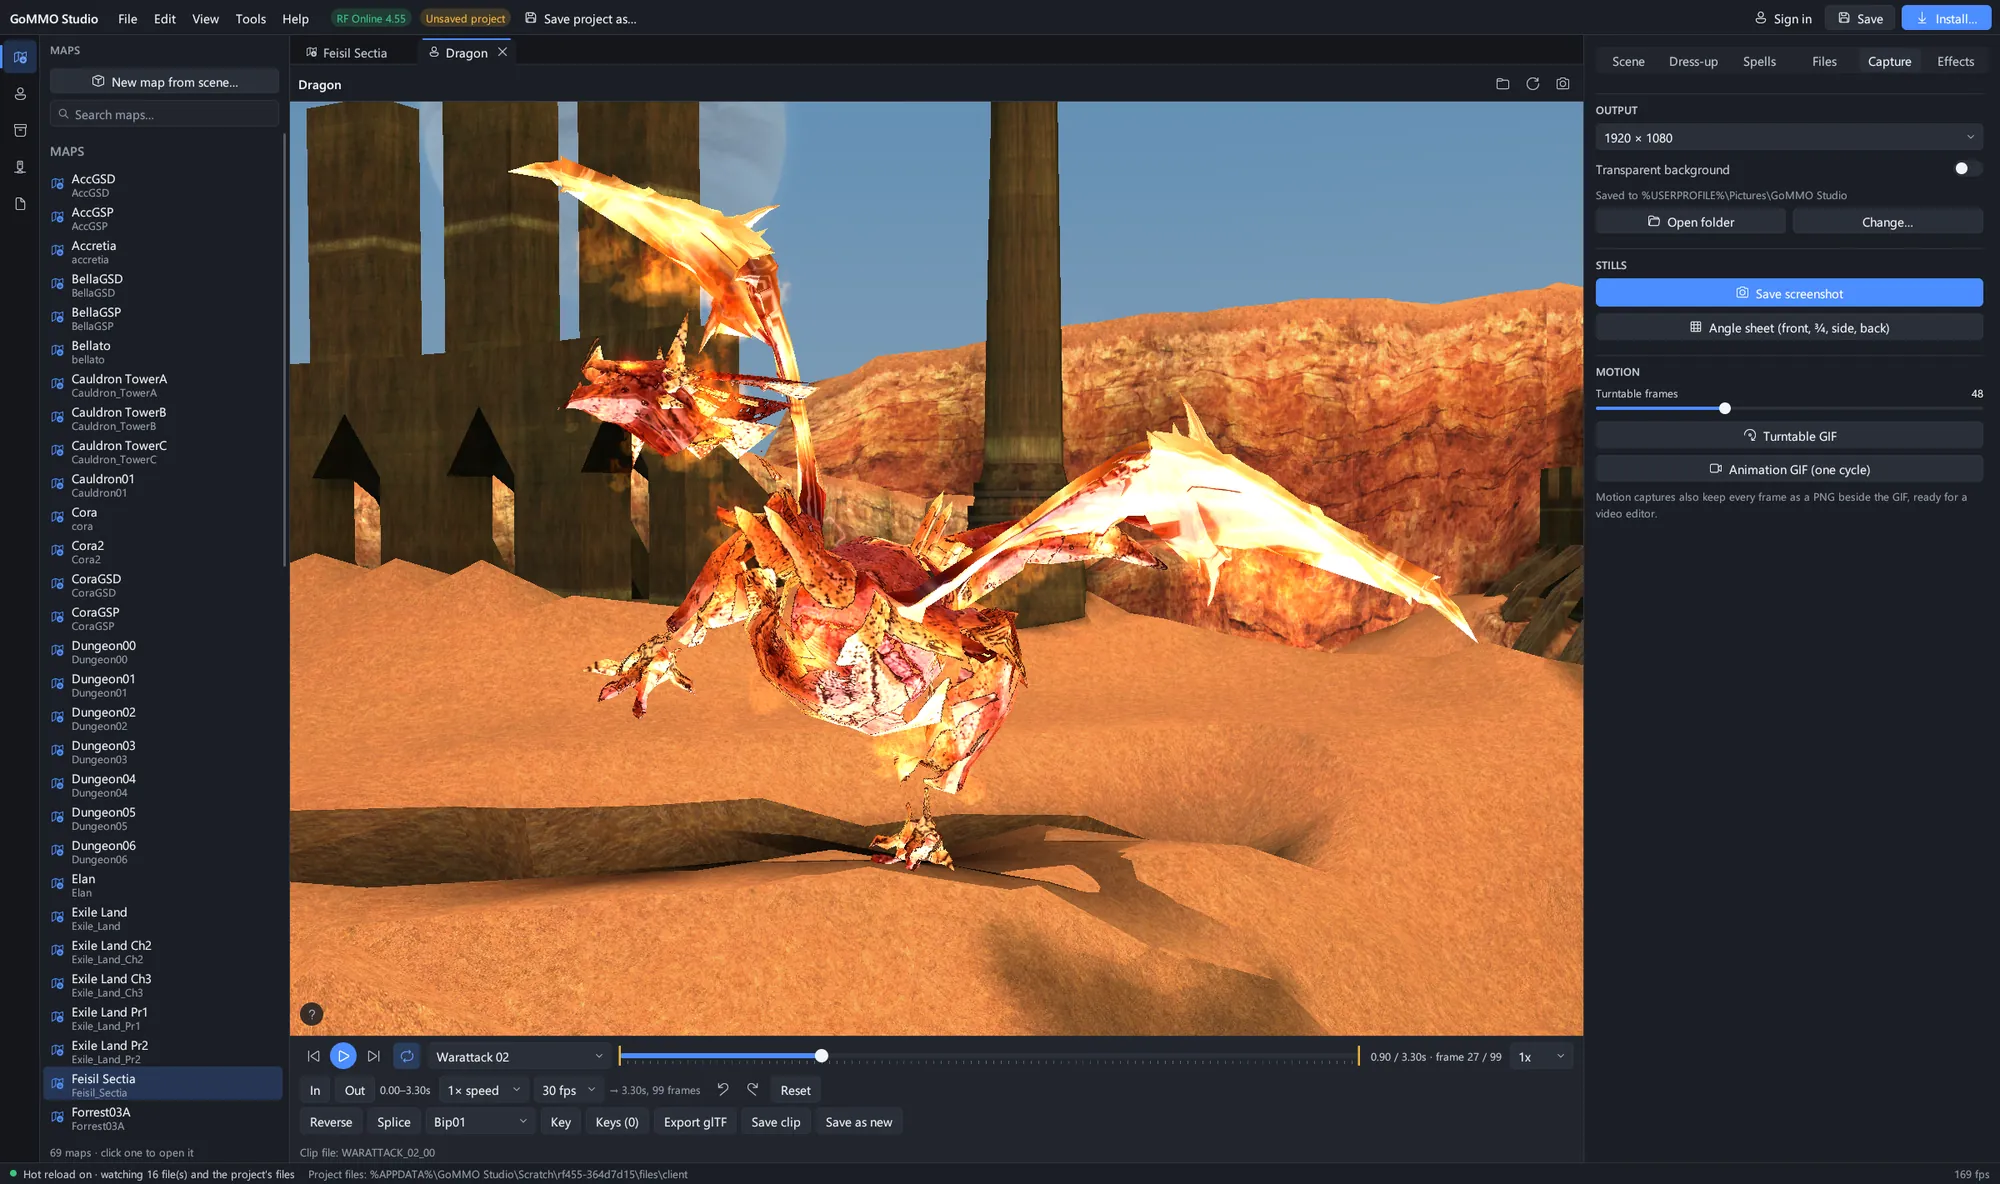Viewport: 2000px width, 1184px height.
Task: Switch to the Dress-up tab
Action: (x=1693, y=61)
